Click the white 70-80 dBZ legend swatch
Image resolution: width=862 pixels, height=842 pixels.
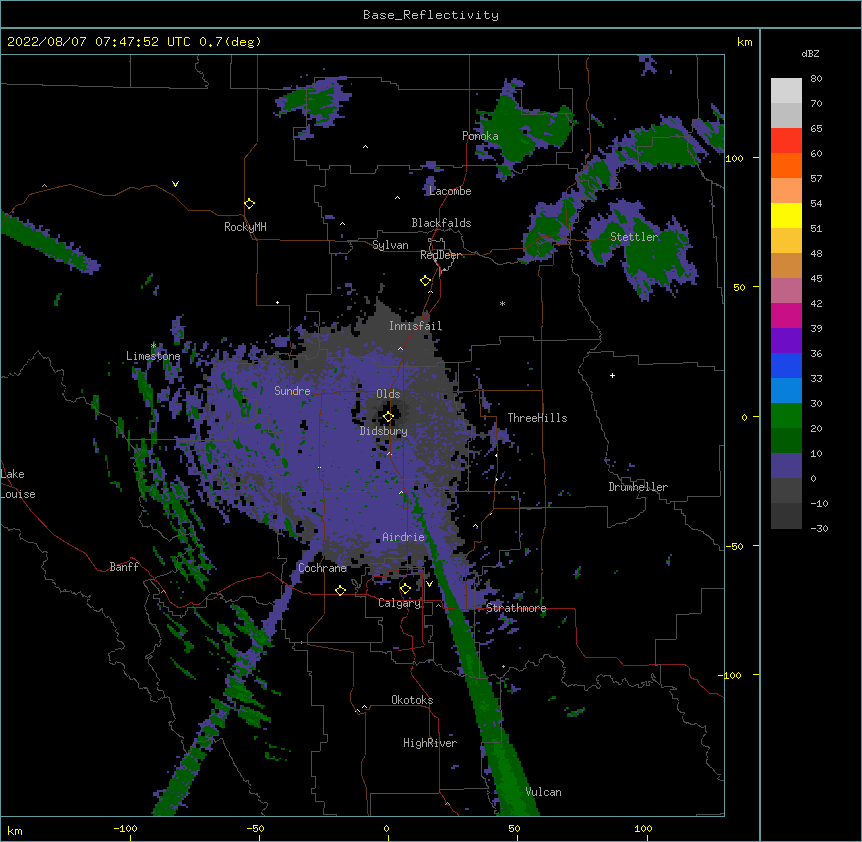pyautogui.click(x=786, y=91)
